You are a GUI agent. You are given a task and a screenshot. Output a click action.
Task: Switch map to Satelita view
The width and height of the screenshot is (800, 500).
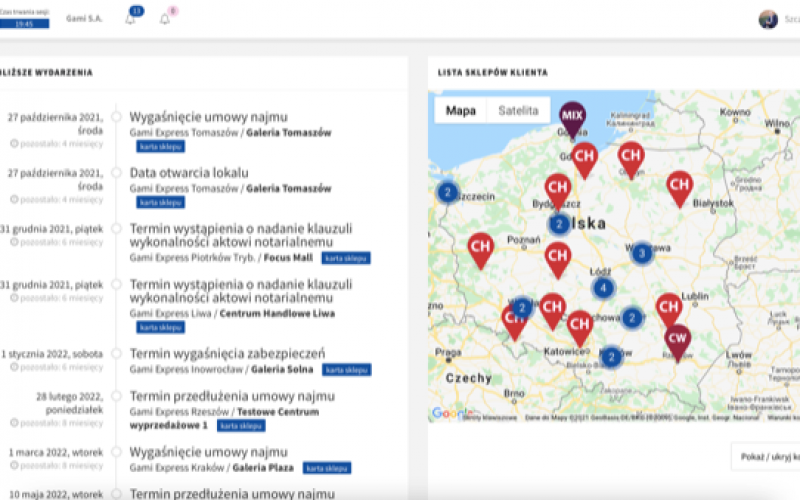coord(518,111)
